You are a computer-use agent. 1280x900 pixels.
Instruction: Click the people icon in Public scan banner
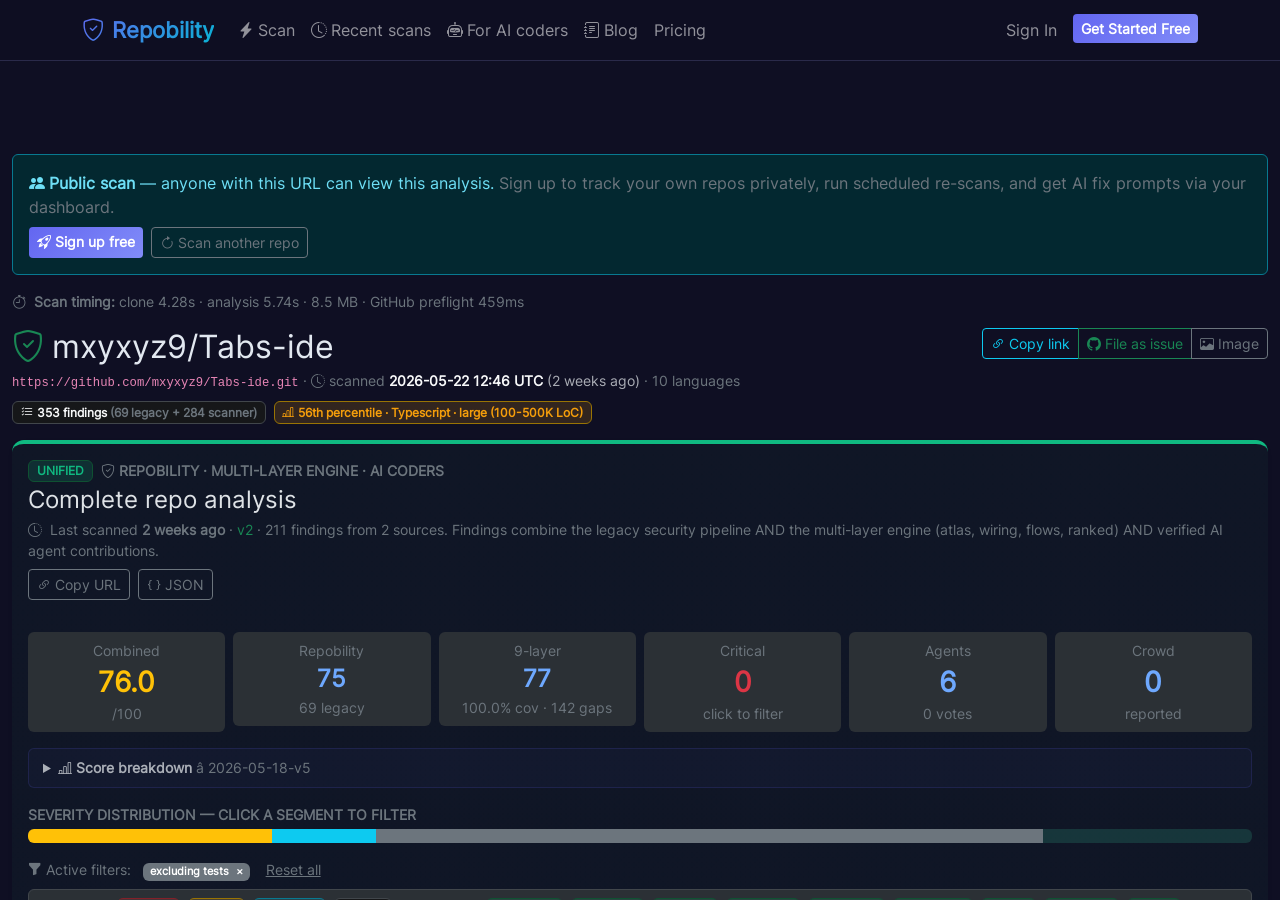(37, 183)
